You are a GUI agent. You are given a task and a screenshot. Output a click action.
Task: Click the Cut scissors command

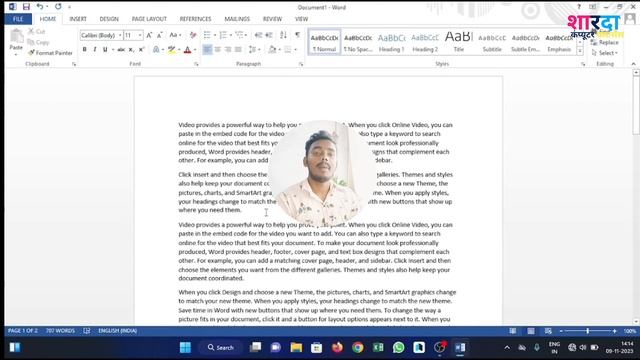coord(37,31)
